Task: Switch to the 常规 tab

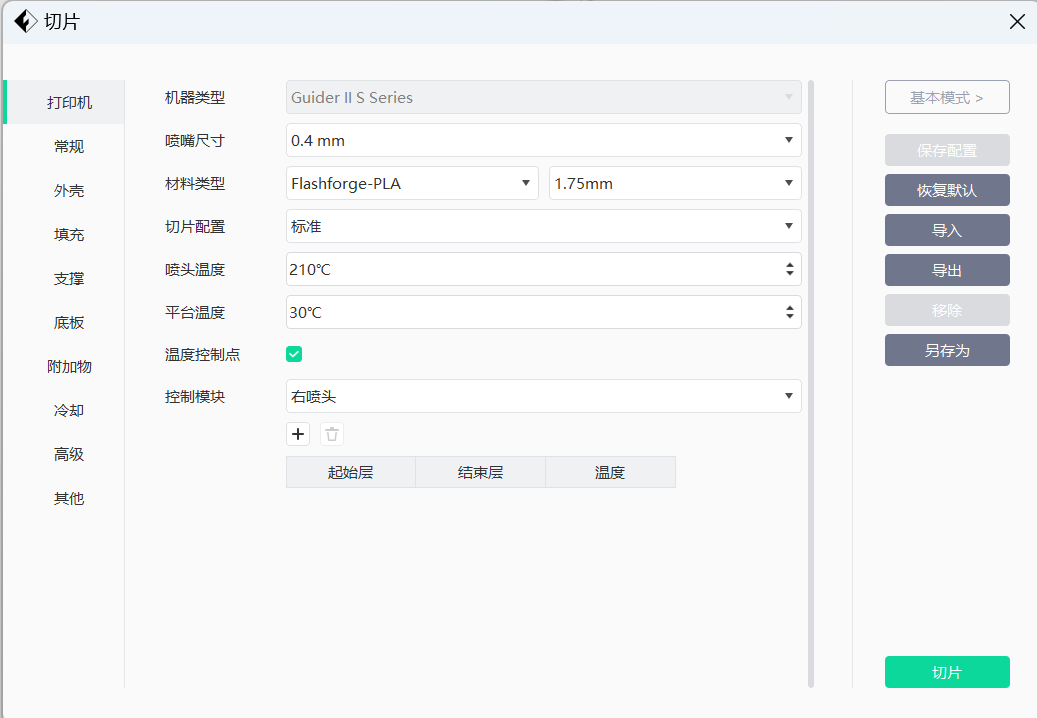Action: [x=69, y=146]
